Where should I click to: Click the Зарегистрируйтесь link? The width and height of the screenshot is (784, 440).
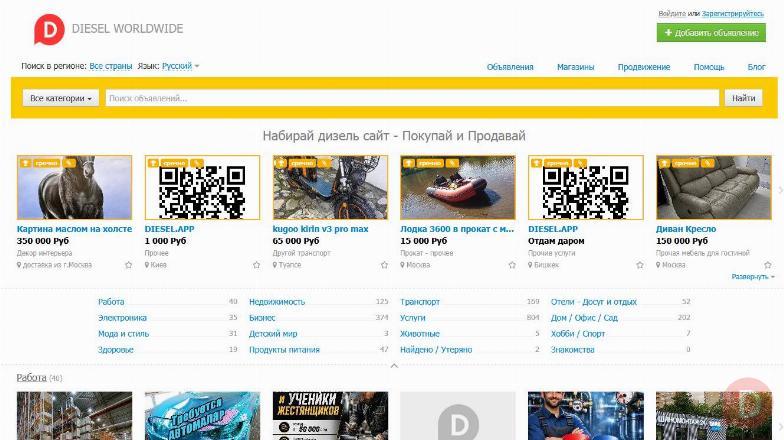click(x=732, y=14)
